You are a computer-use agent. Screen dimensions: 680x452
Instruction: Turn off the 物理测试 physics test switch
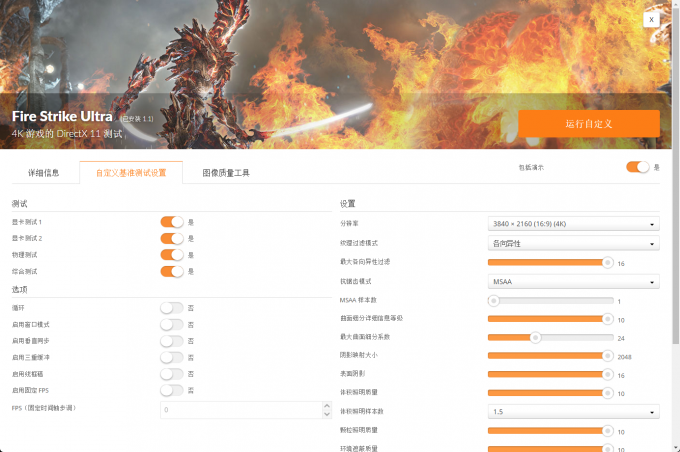pos(172,255)
